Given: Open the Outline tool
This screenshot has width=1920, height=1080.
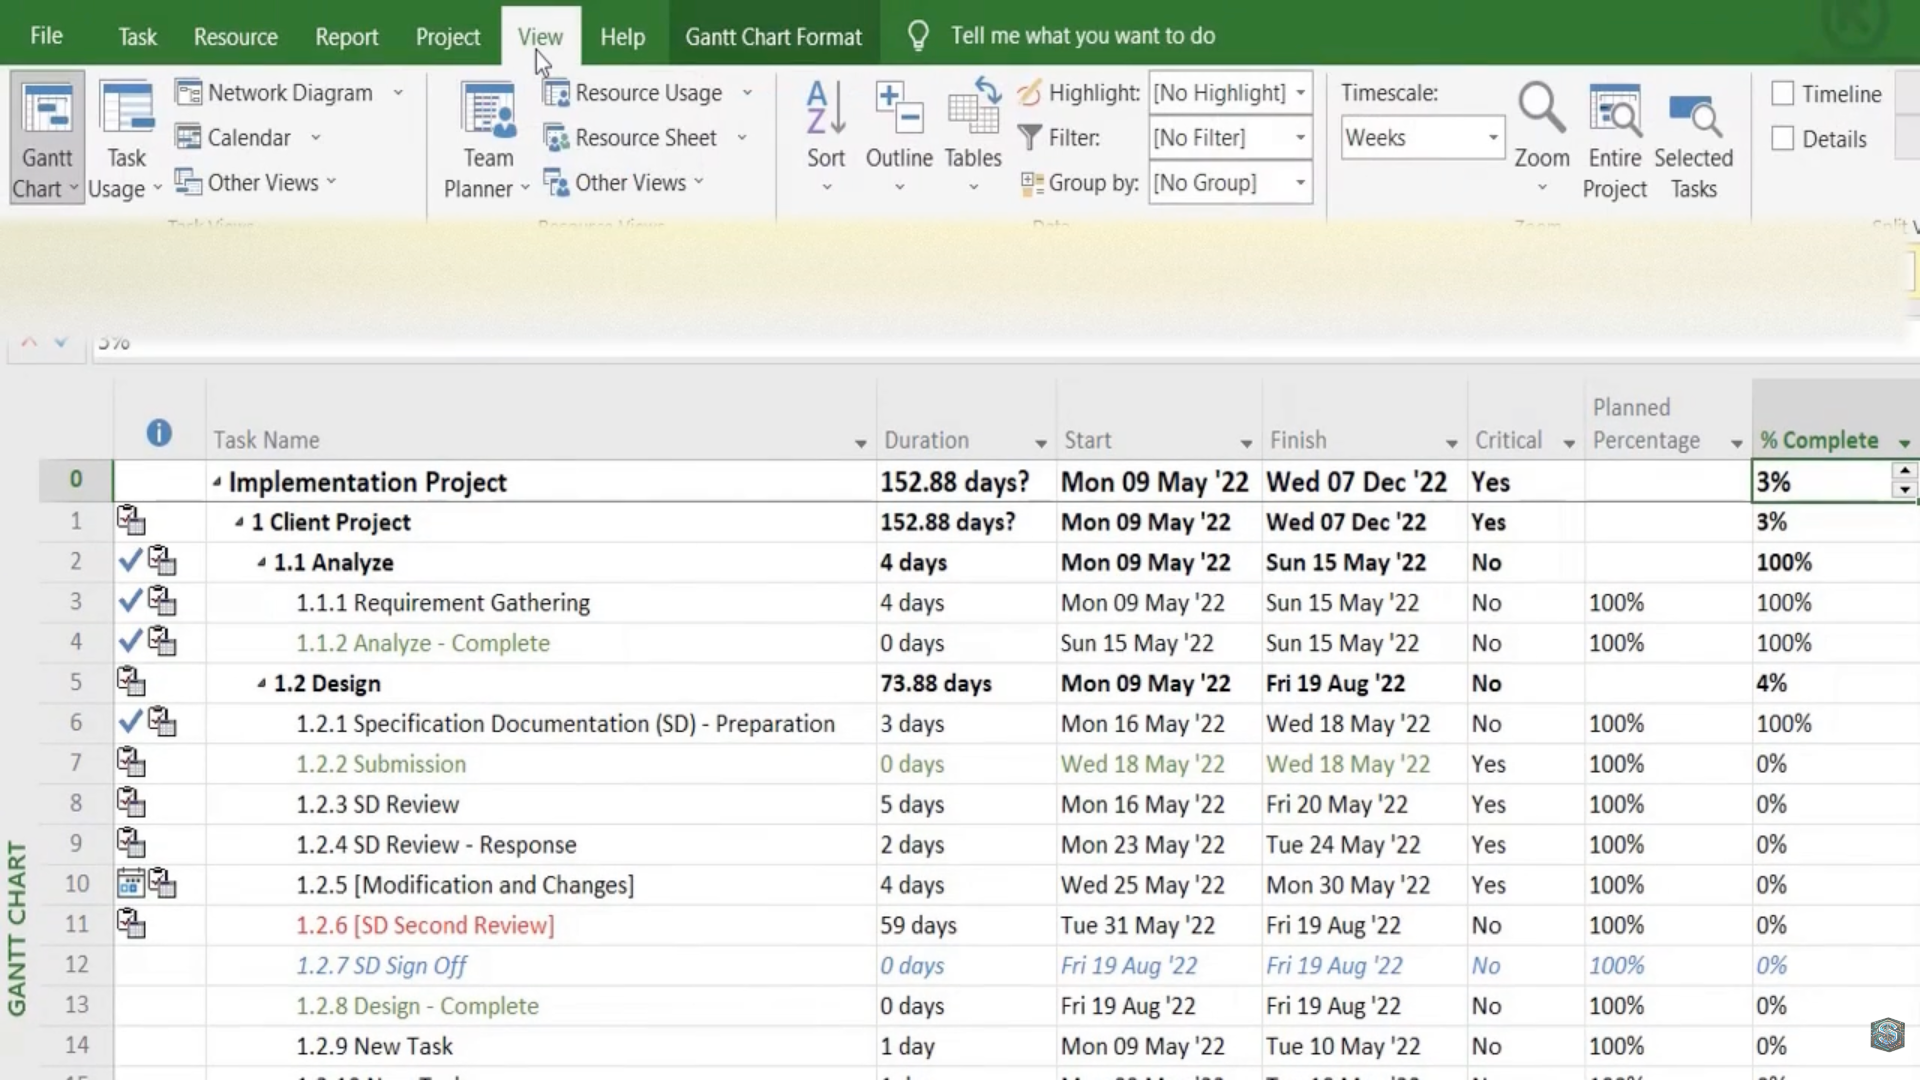Looking at the screenshot, I should click(898, 112).
